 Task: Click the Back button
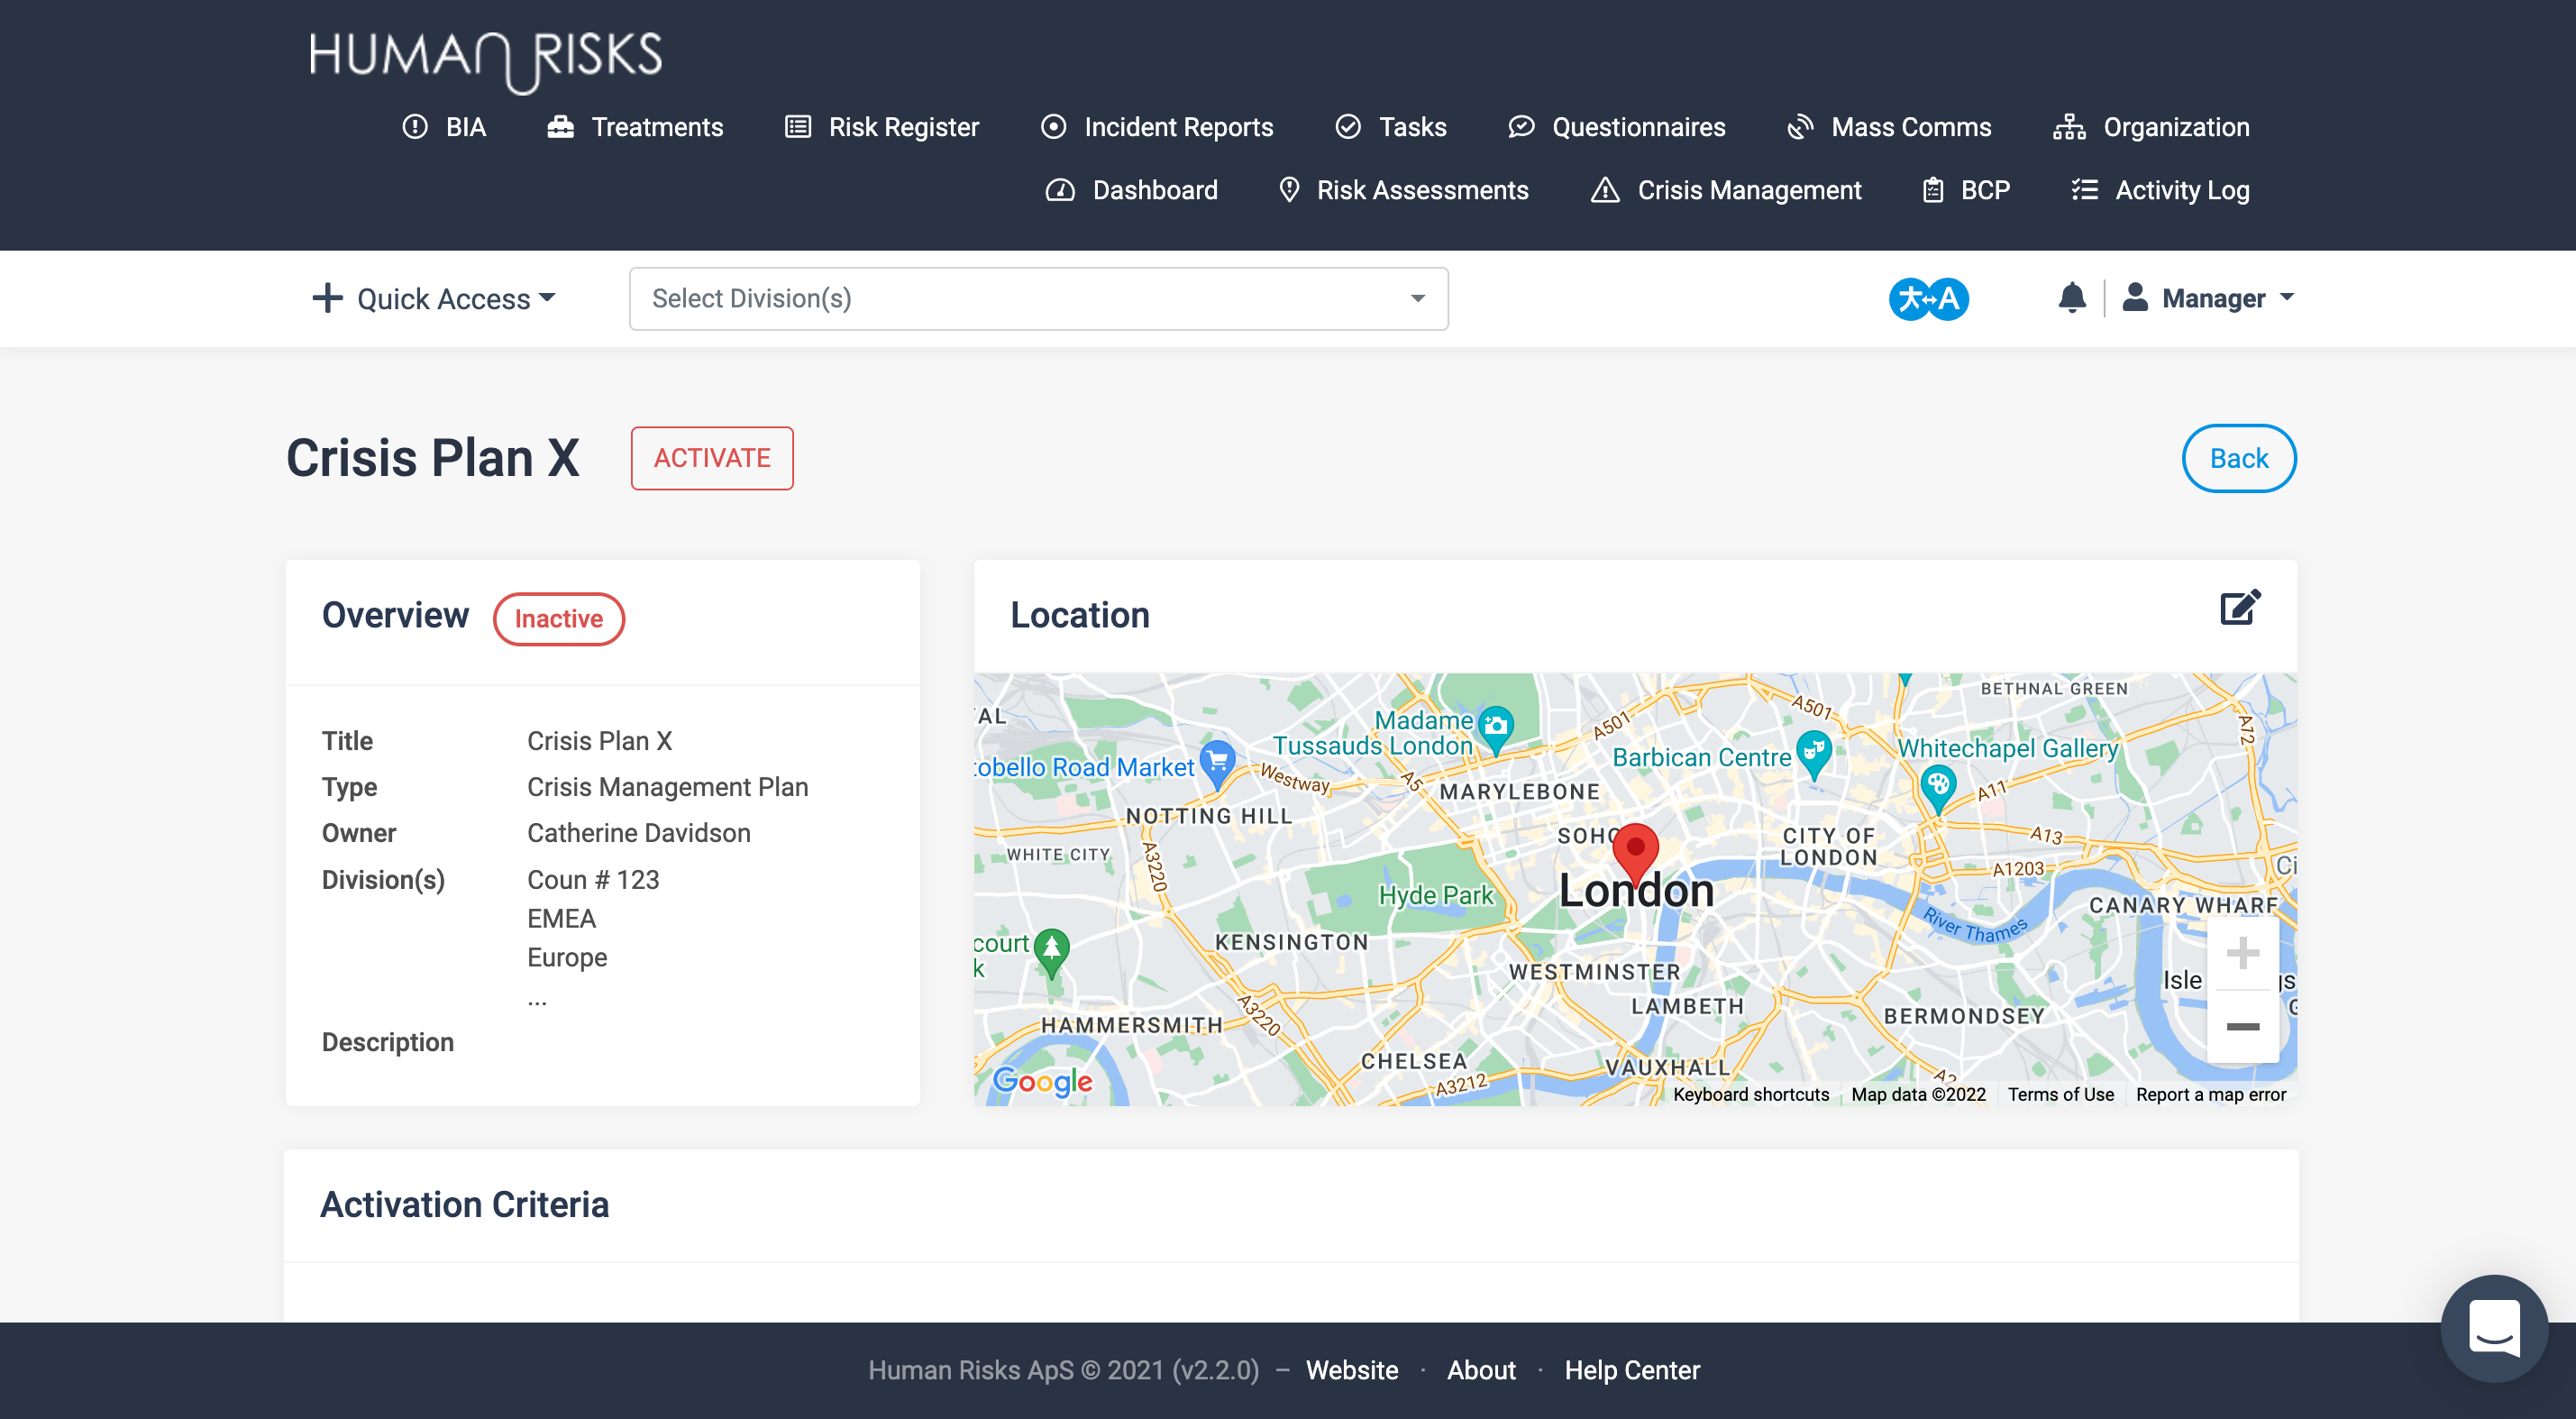coord(2239,458)
